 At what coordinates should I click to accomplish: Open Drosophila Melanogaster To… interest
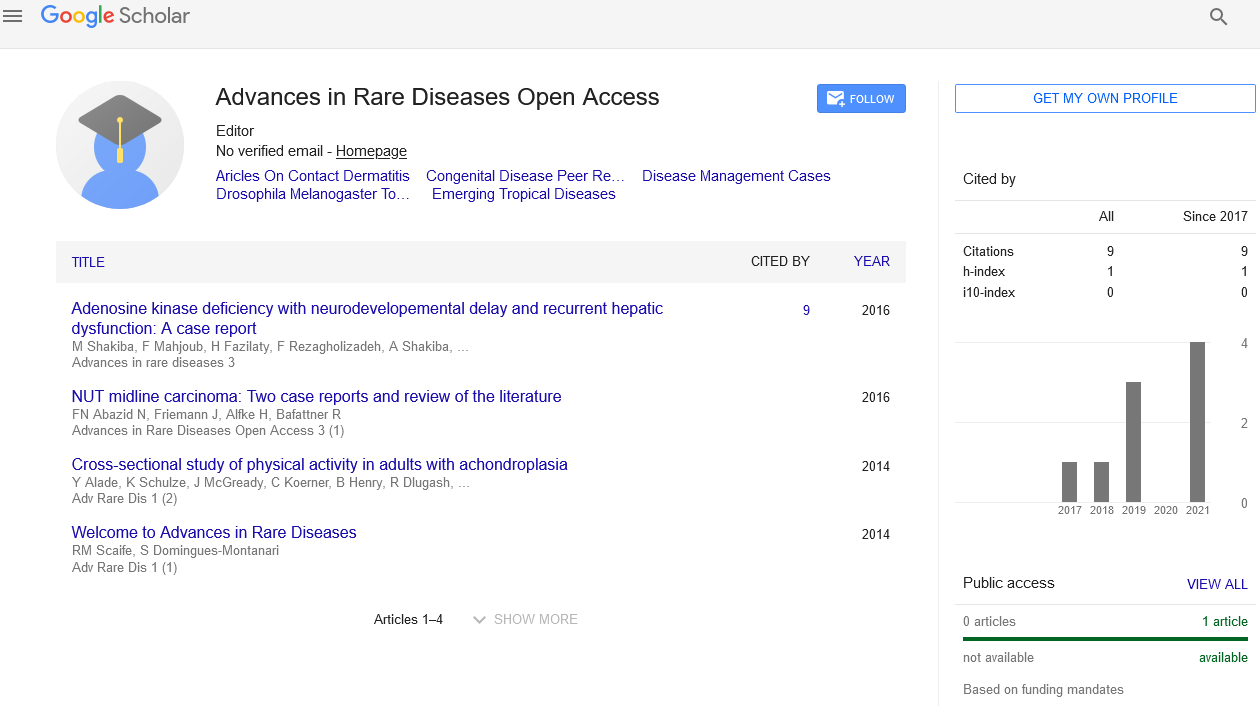pos(313,194)
